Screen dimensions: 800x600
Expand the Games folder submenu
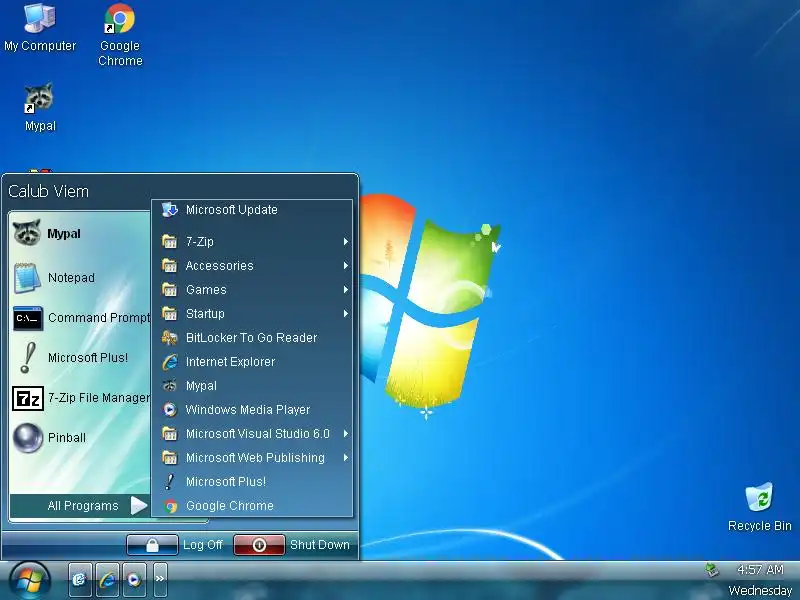252,290
